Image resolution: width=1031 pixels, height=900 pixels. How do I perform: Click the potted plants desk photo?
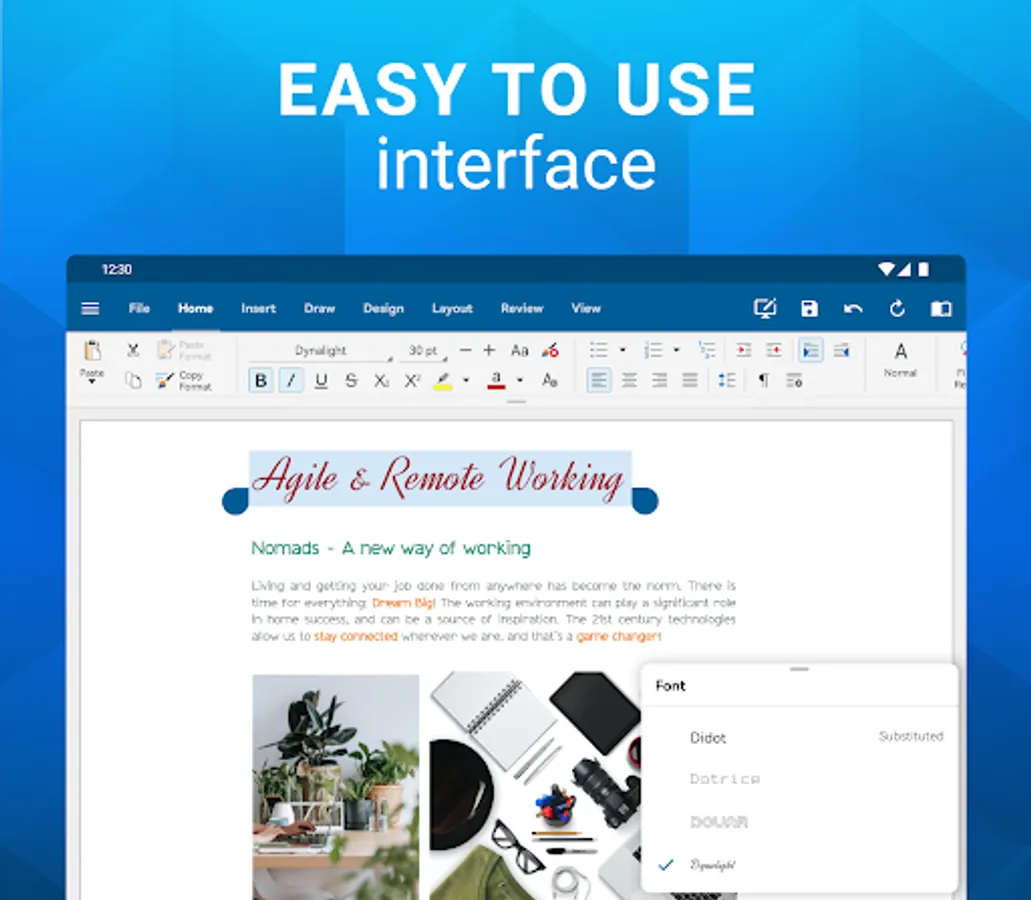click(336, 787)
